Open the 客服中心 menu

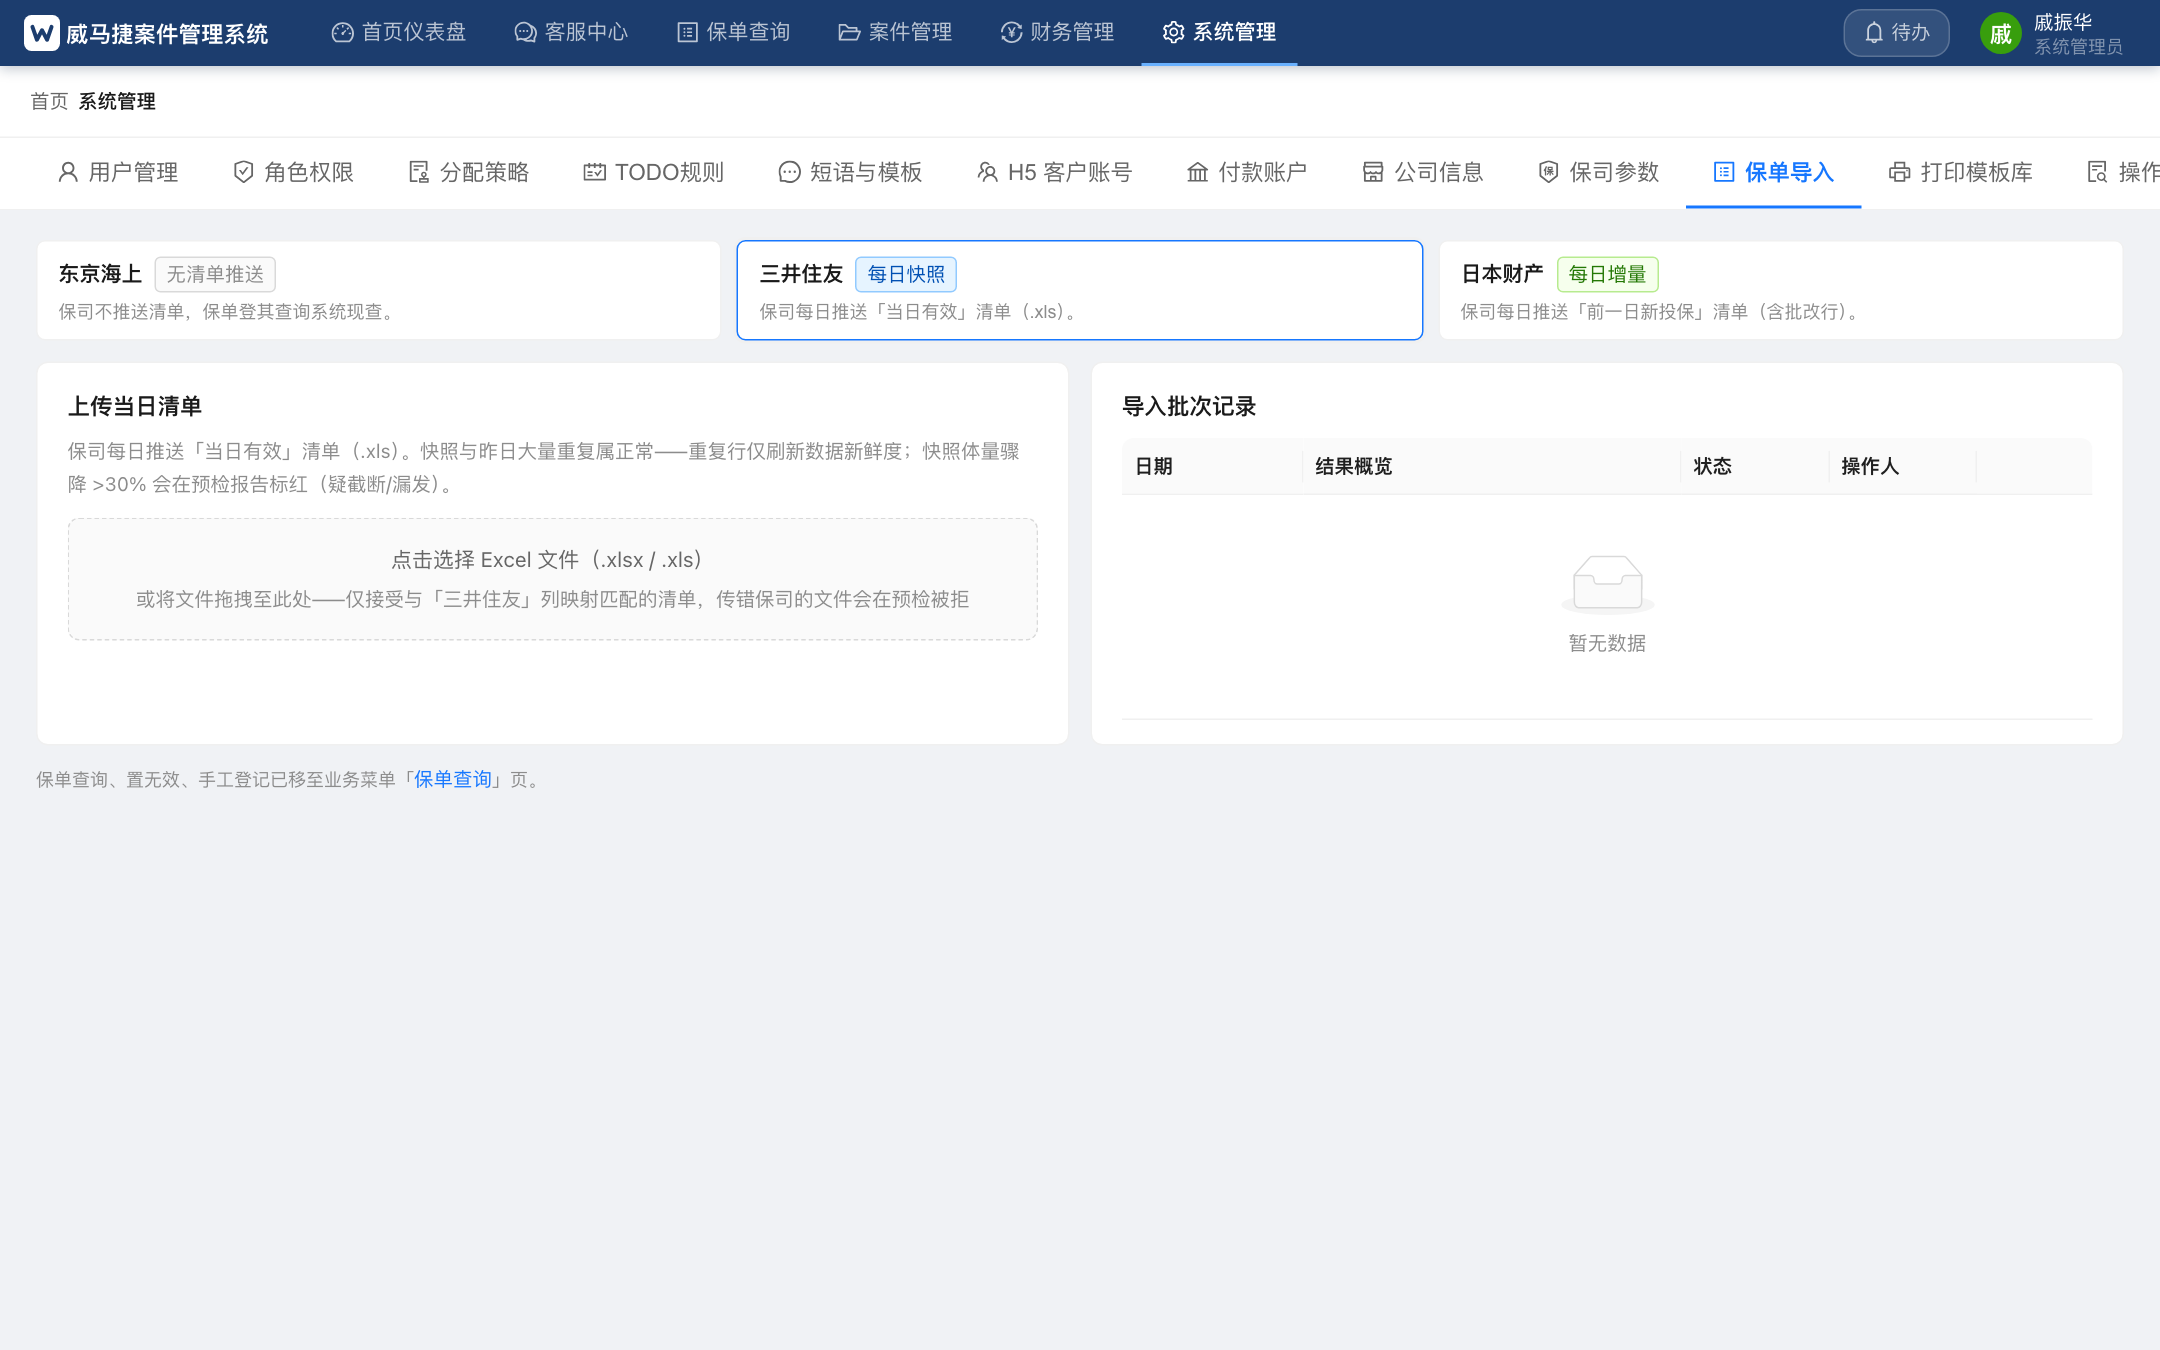coord(571,33)
